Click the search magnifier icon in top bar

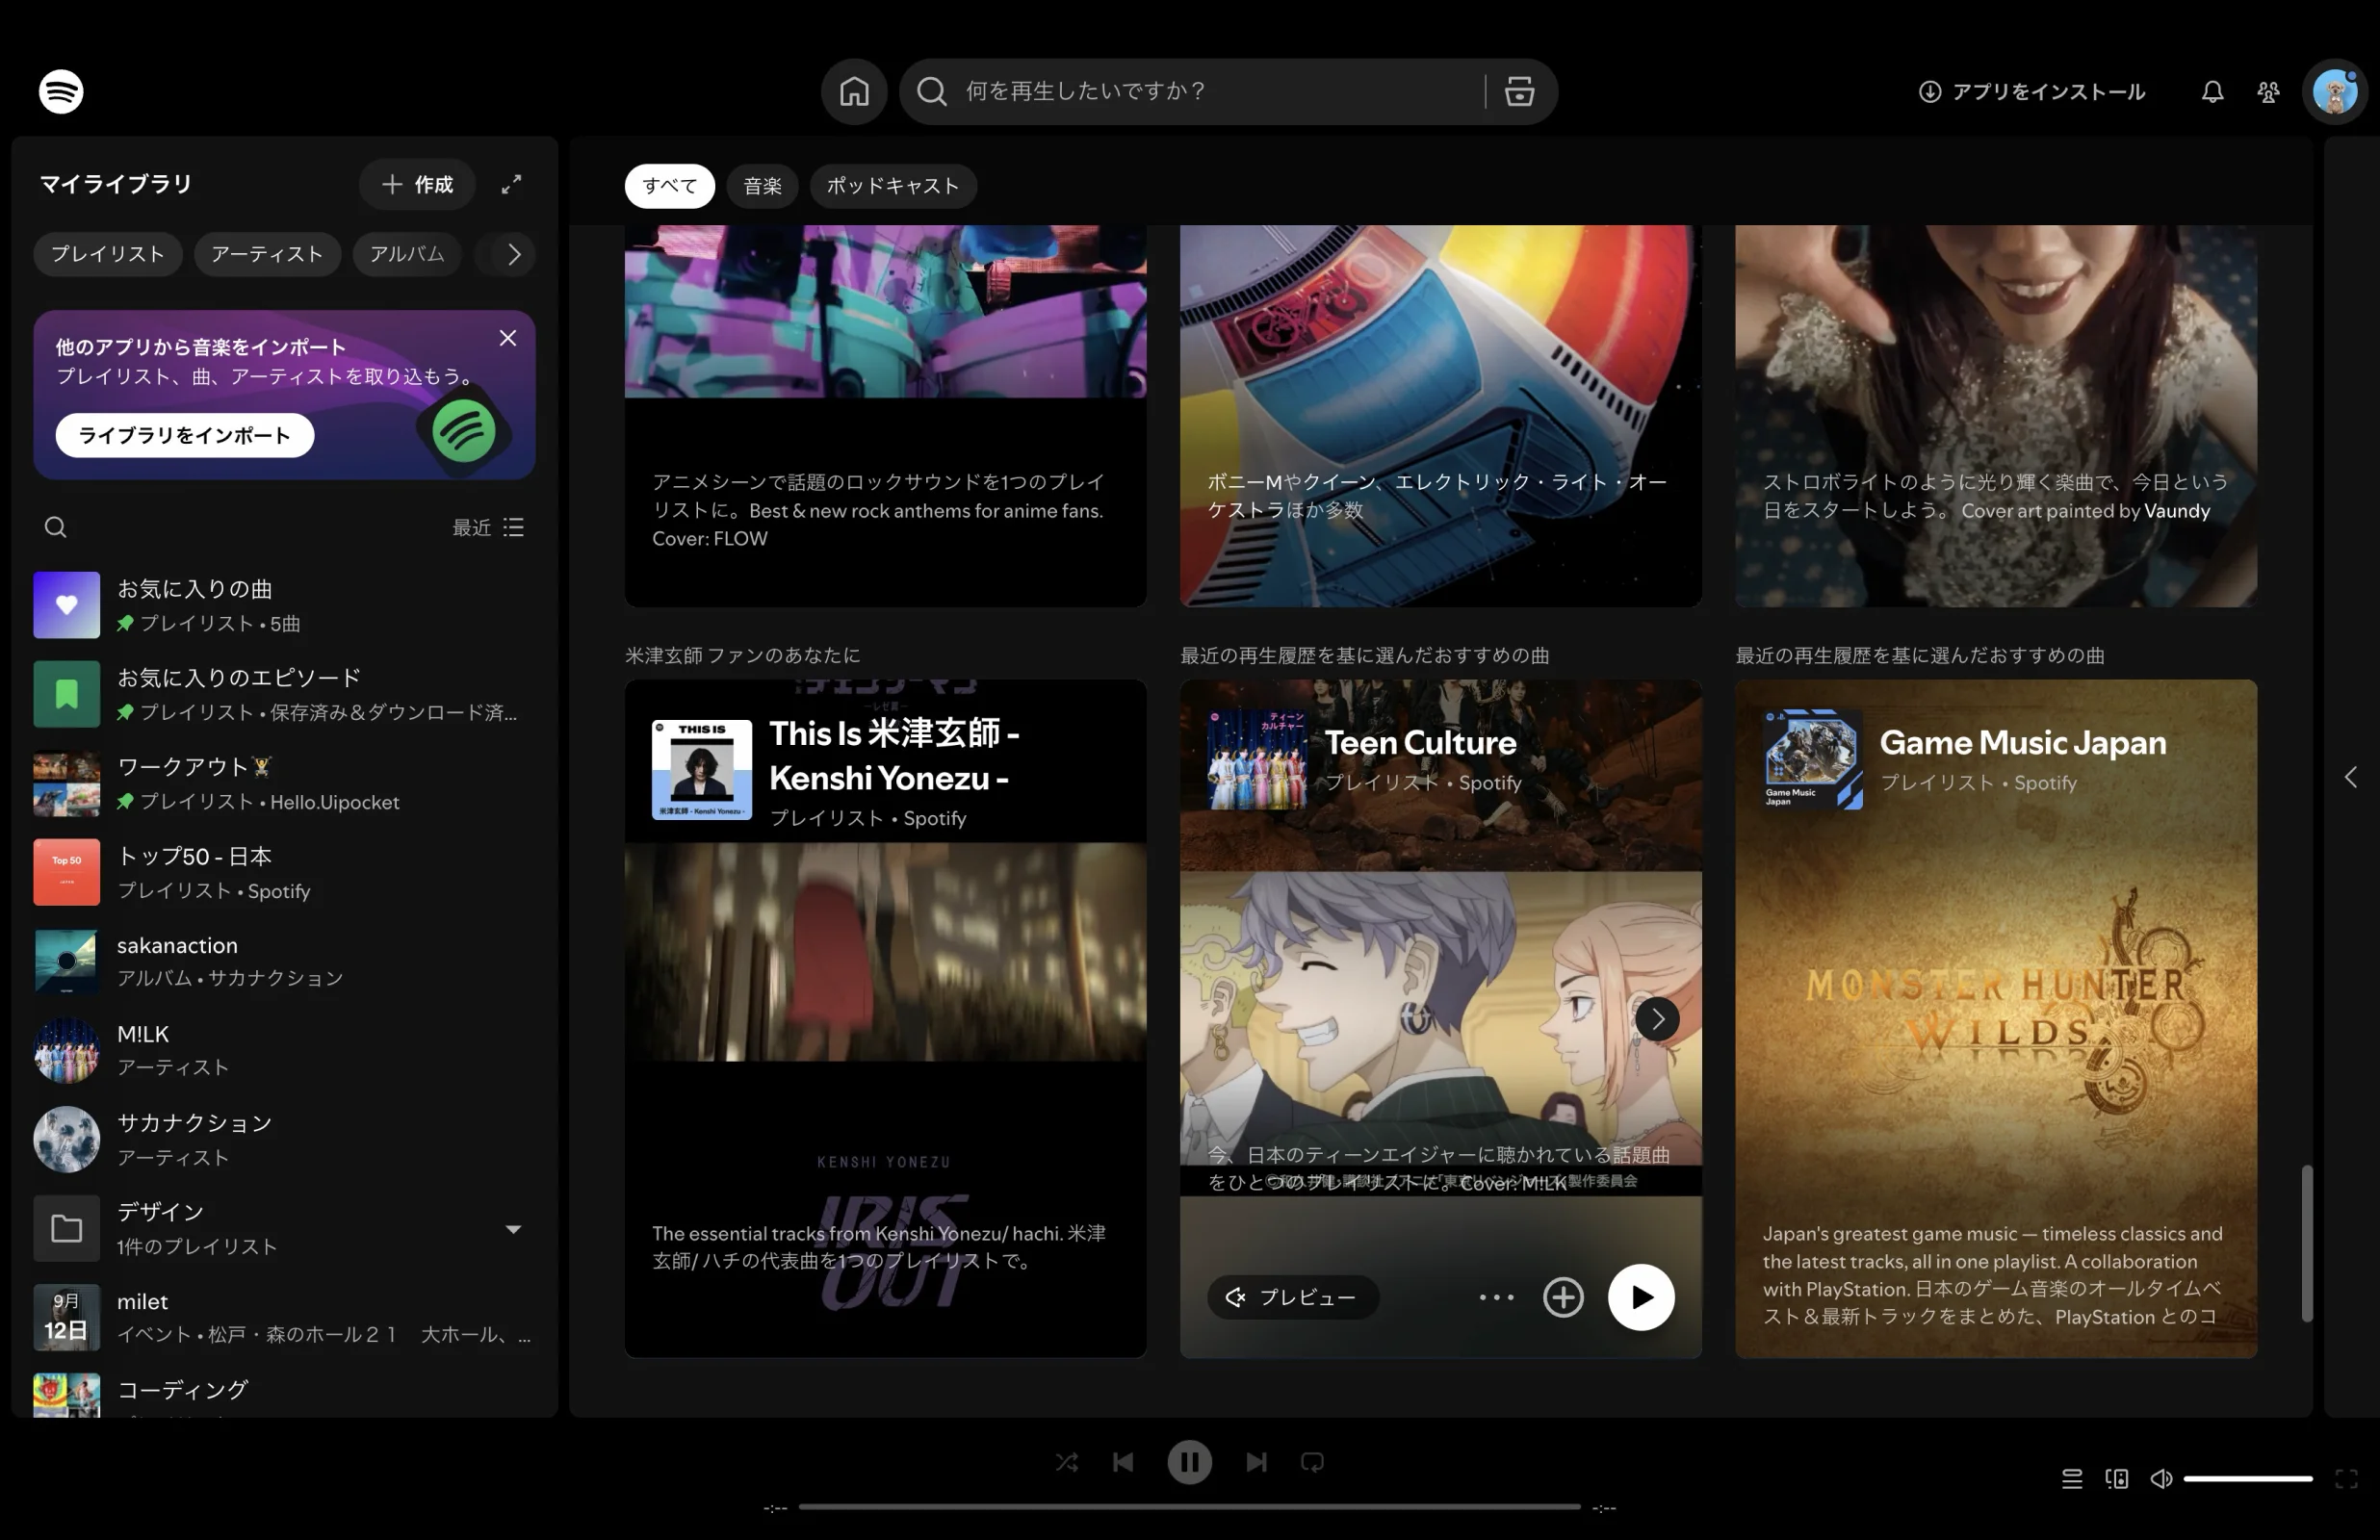click(932, 91)
